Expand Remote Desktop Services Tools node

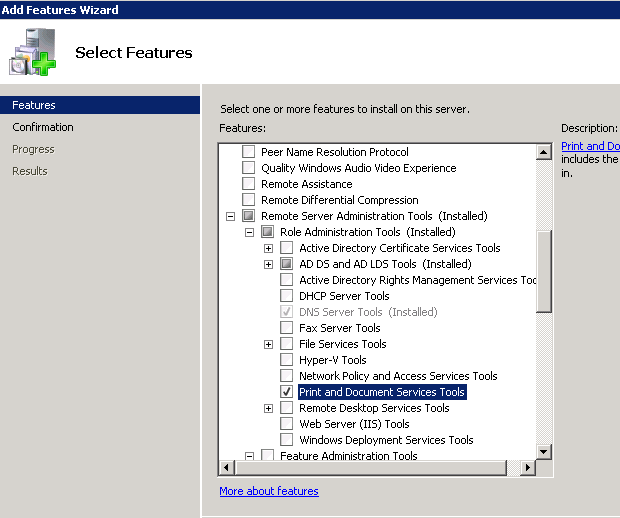tap(268, 408)
